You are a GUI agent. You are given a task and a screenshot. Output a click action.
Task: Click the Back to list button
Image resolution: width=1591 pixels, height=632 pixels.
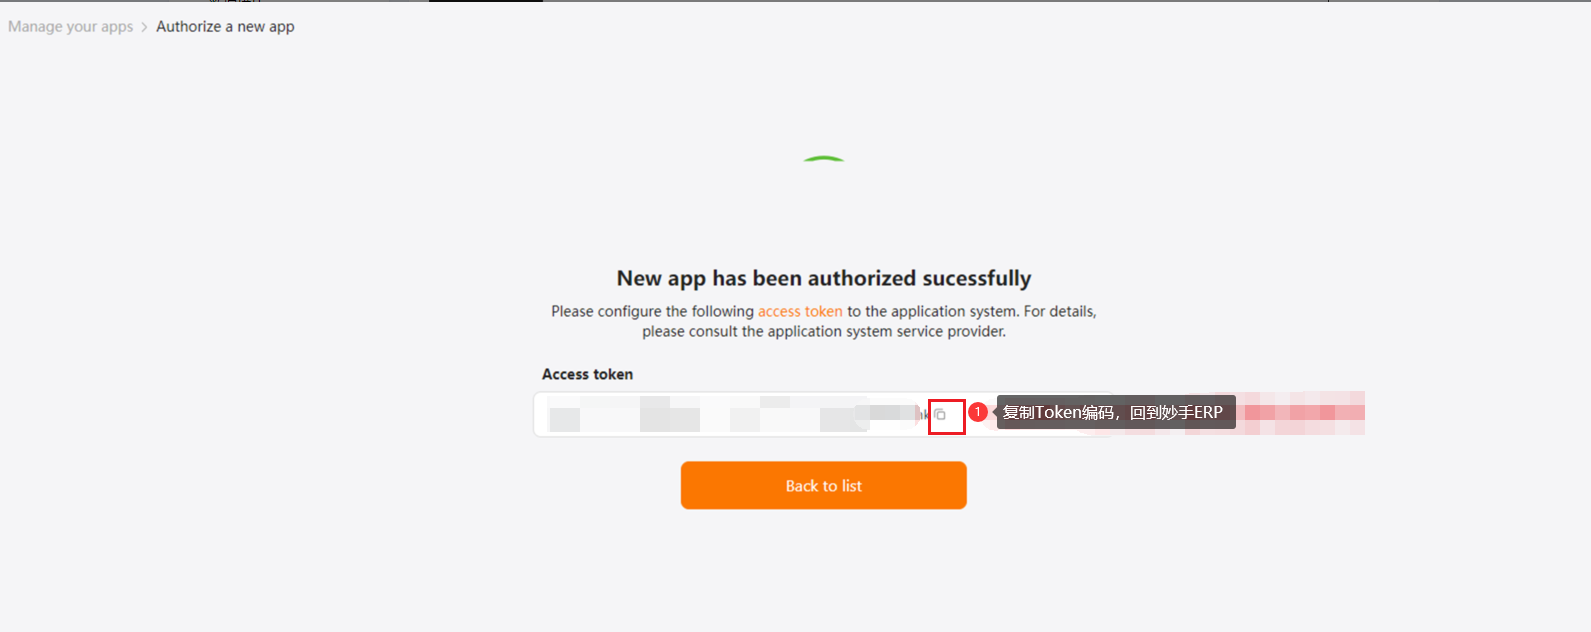(x=824, y=485)
